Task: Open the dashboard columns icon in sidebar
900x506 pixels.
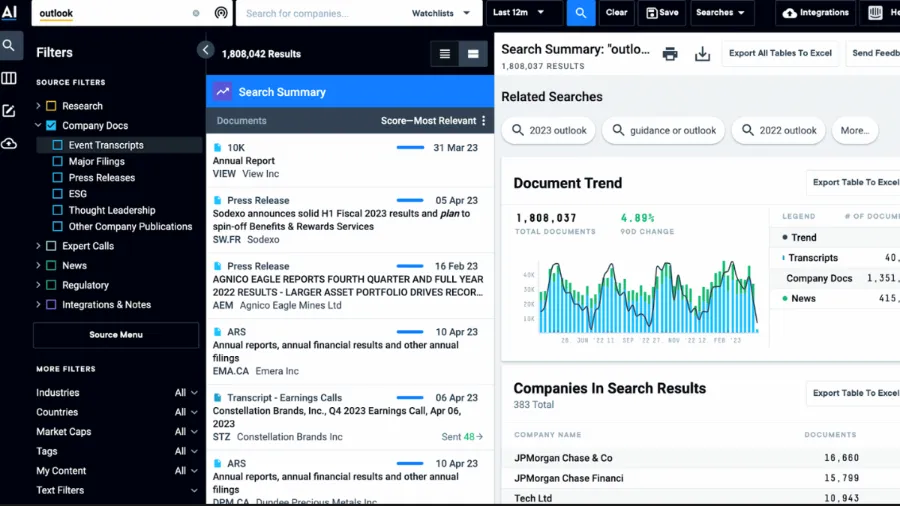Action: (9, 78)
